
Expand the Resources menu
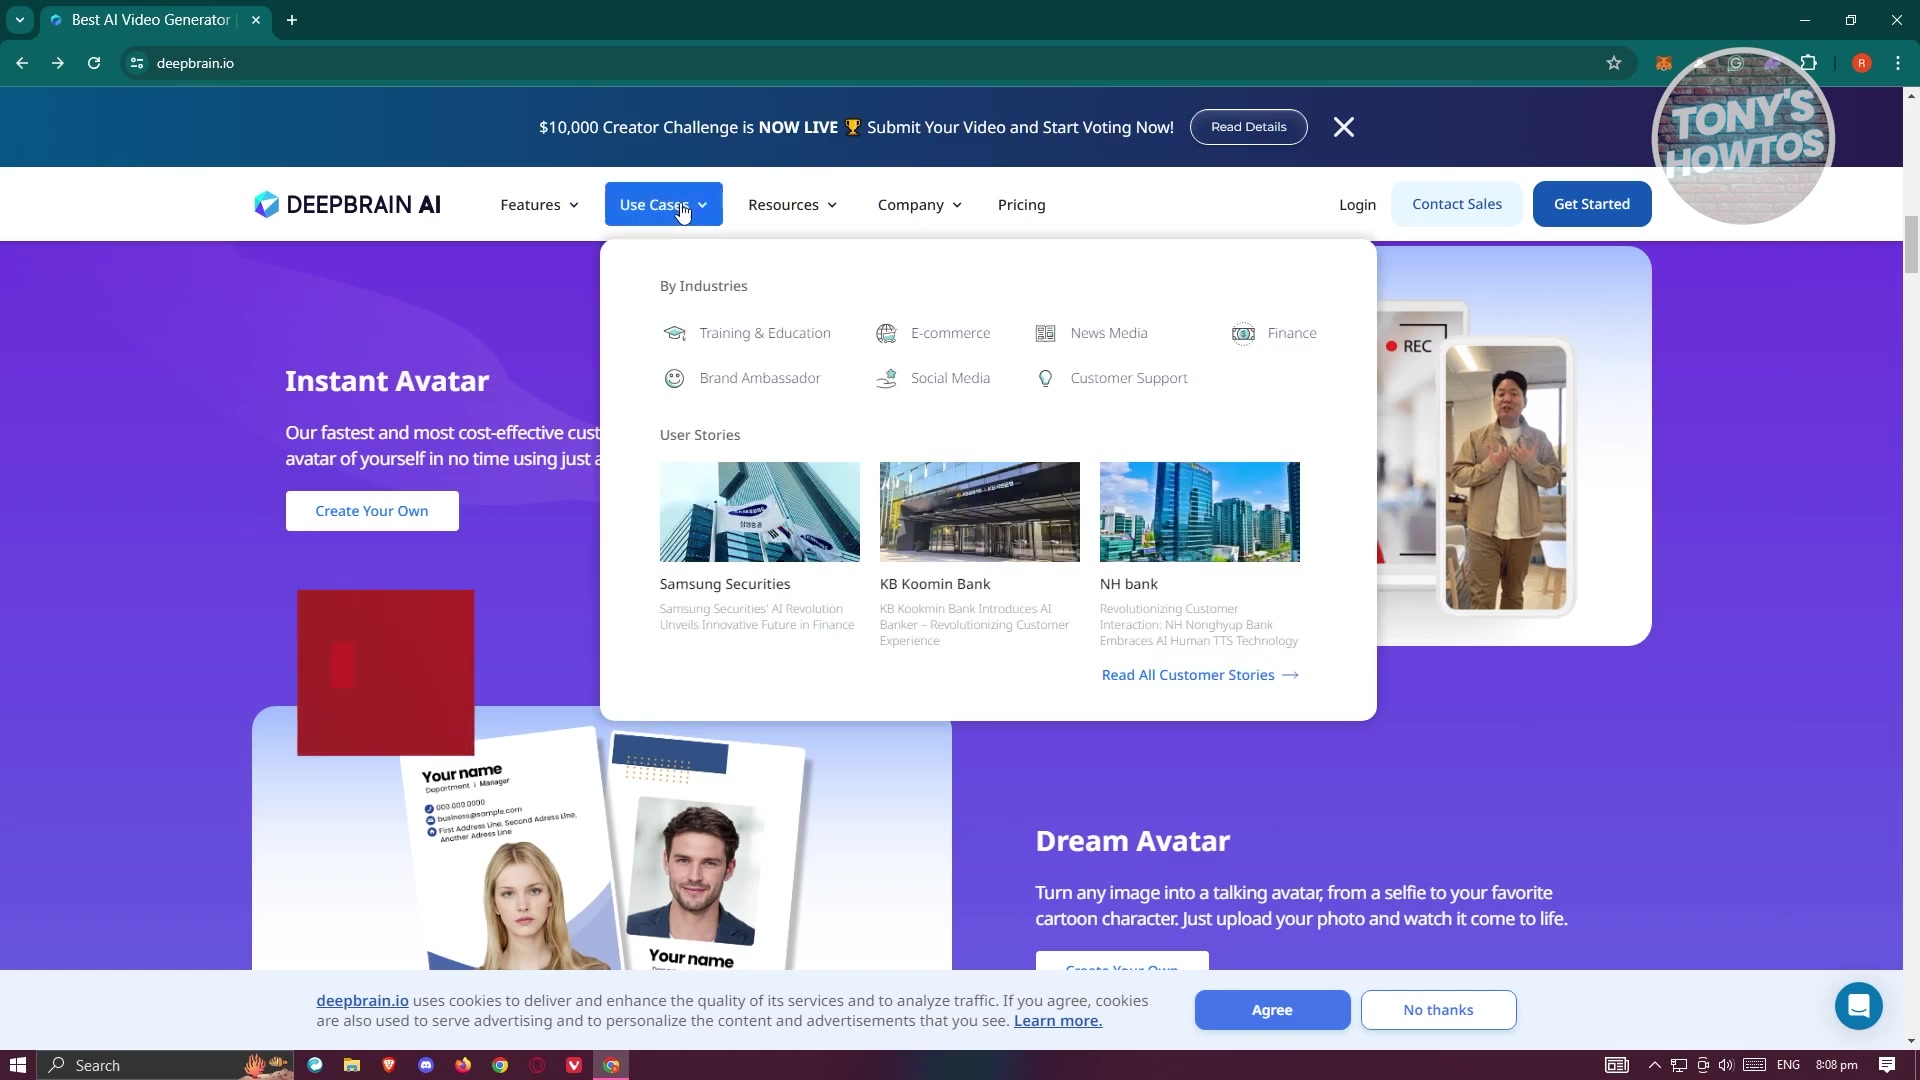[792, 205]
